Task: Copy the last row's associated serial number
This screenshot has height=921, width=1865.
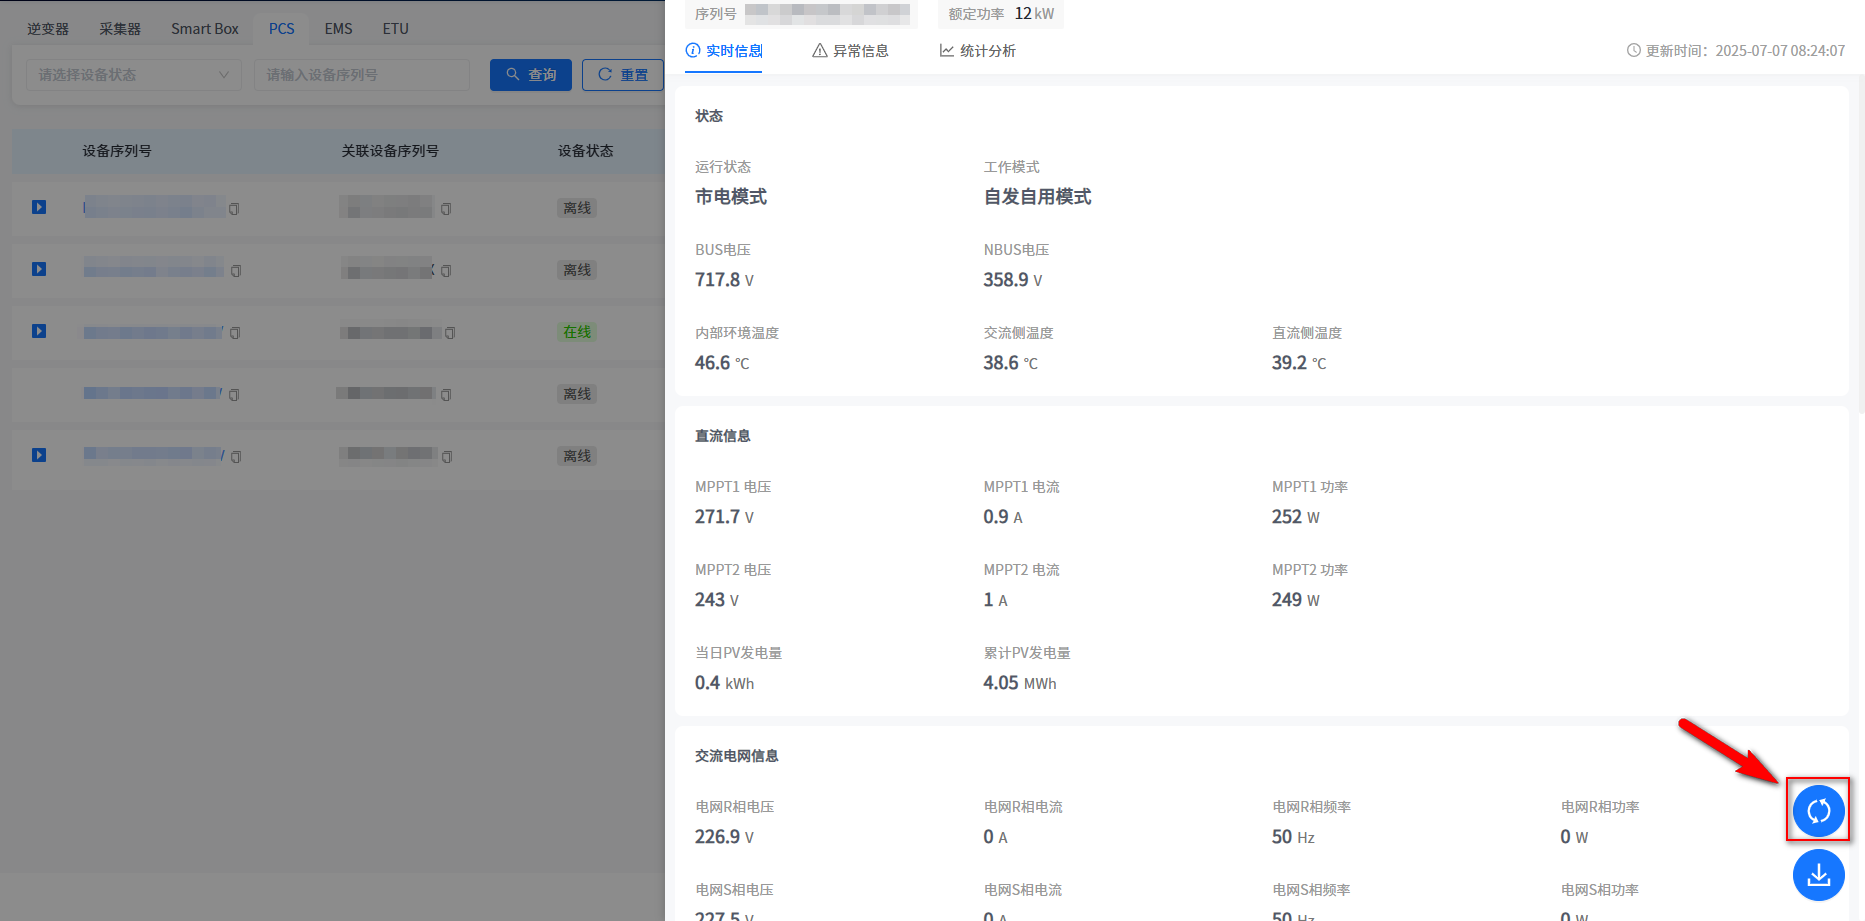Action: coord(447,457)
